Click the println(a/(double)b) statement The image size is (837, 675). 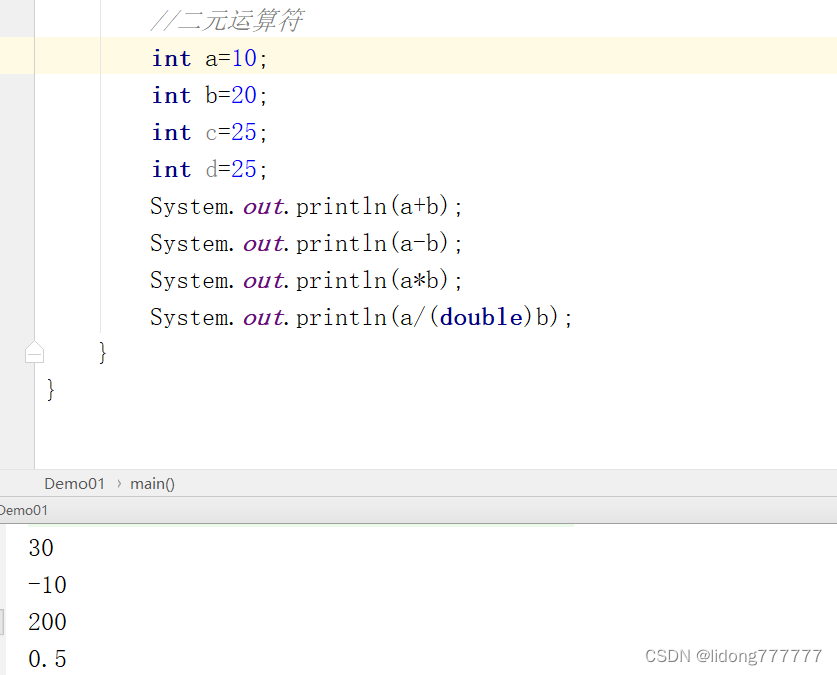click(x=361, y=317)
